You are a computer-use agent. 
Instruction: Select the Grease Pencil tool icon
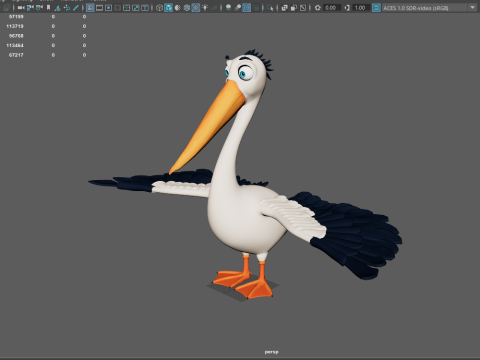(x=76, y=7)
